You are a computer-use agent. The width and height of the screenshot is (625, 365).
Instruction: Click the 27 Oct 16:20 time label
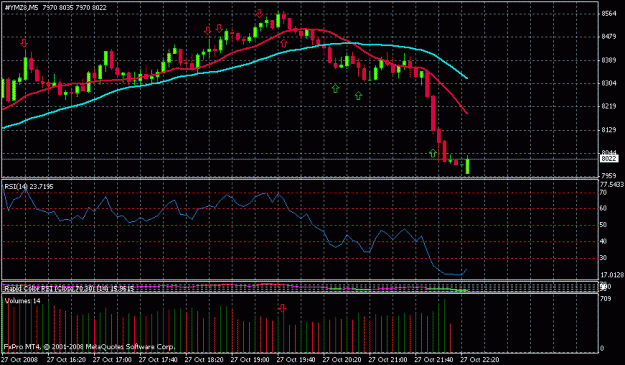[x=66, y=359]
